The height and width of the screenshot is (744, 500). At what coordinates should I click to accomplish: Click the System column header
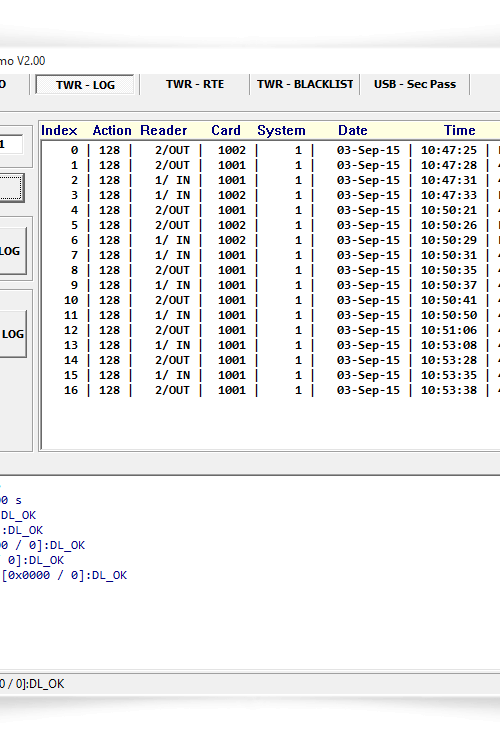[x=281, y=130]
